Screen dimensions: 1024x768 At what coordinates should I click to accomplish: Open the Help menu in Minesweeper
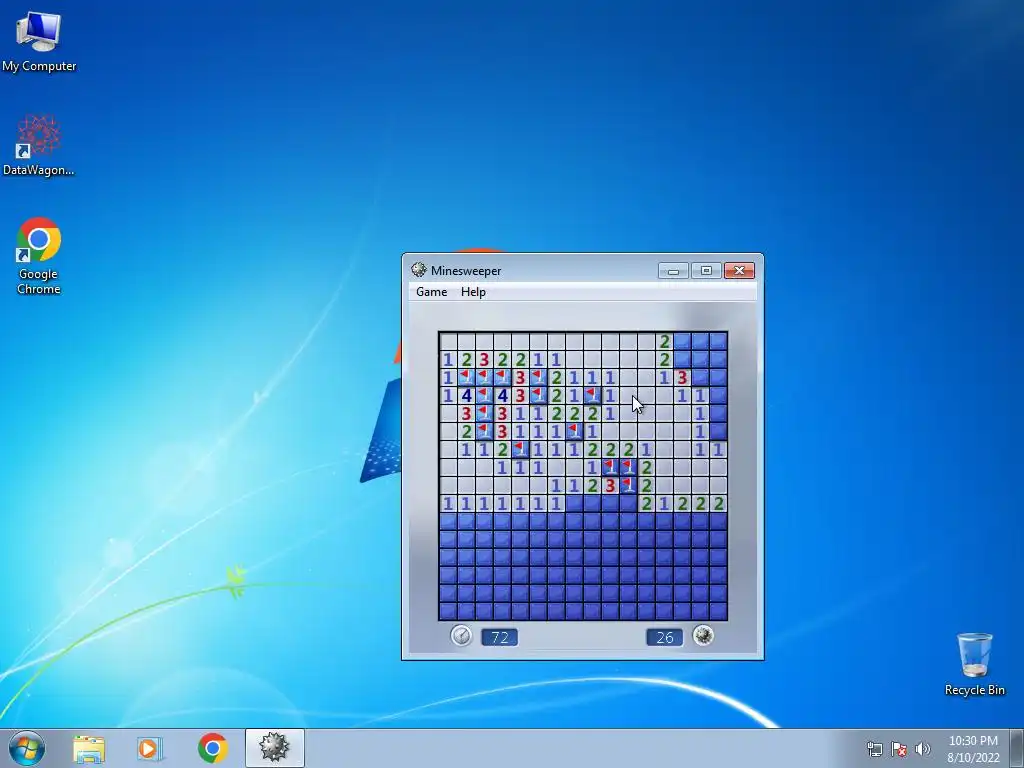point(473,292)
